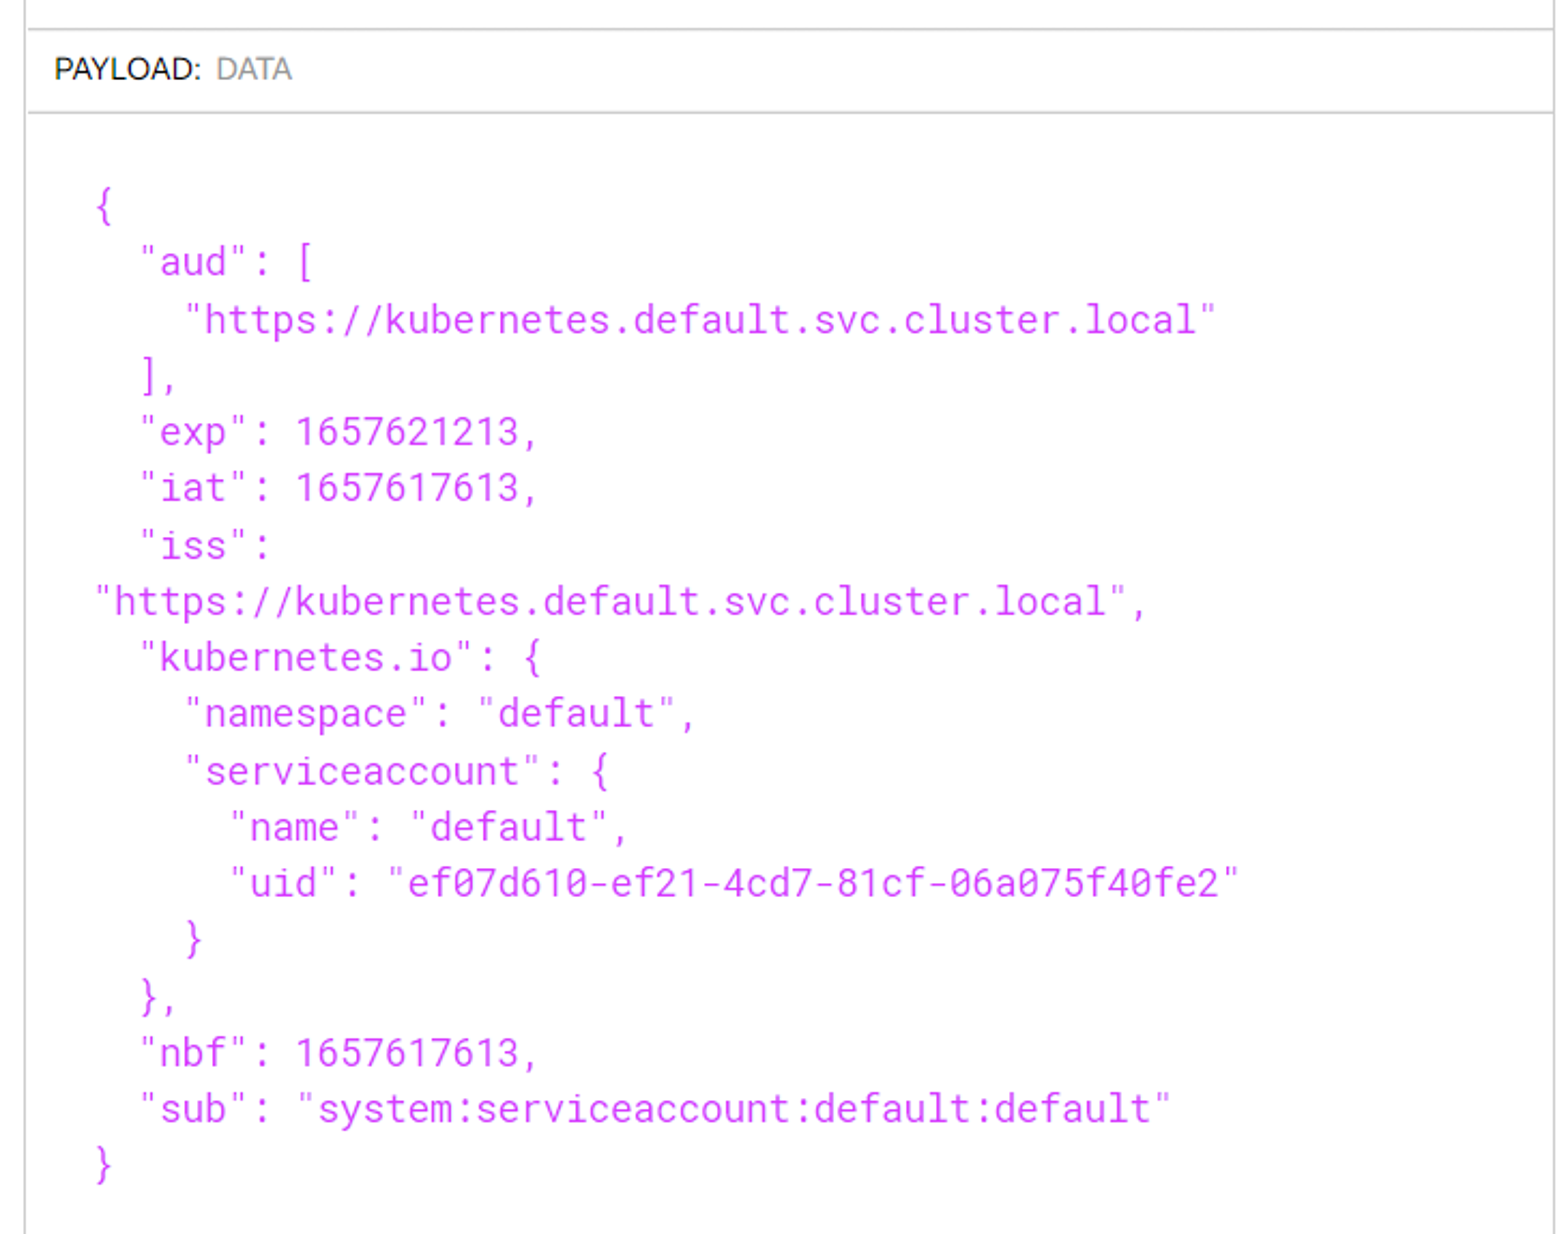The height and width of the screenshot is (1234, 1568).
Task: Click the serviceaccount name value "default"
Action: [x=508, y=828]
